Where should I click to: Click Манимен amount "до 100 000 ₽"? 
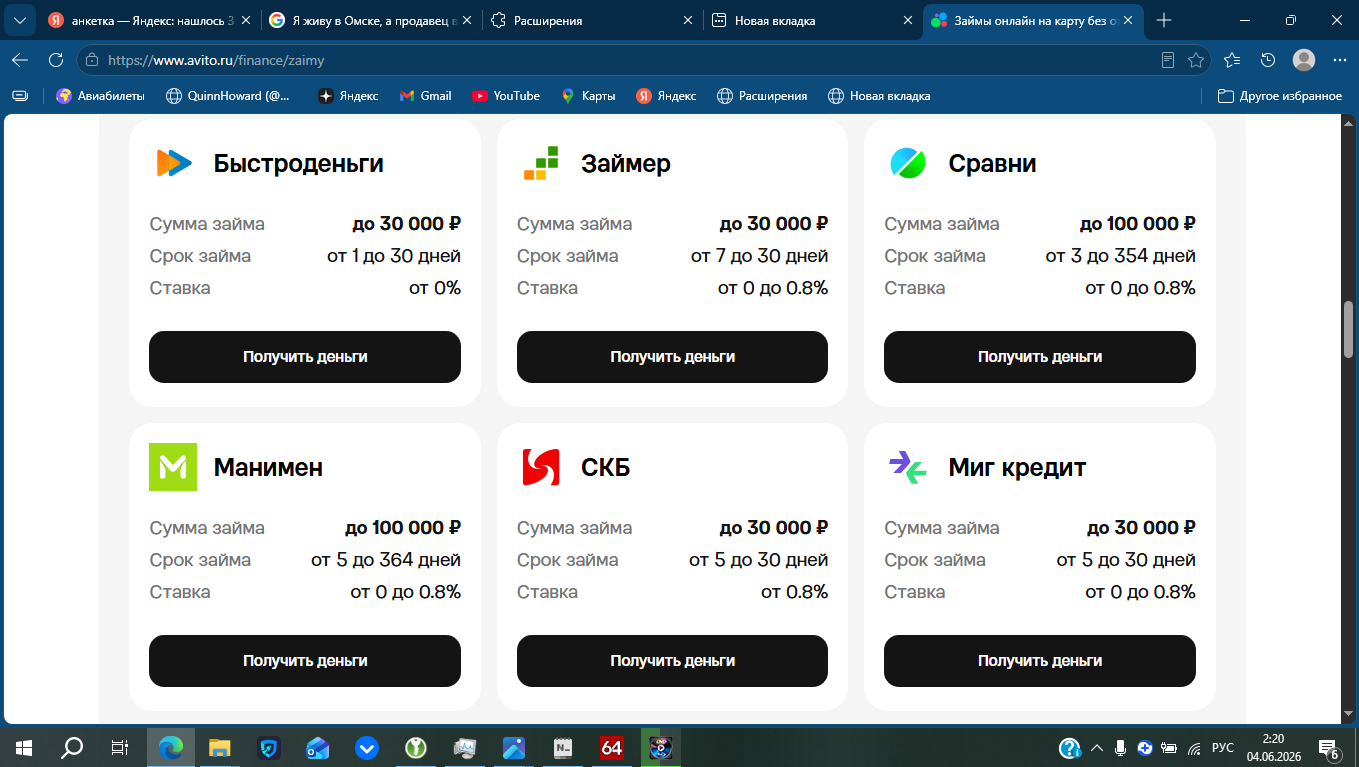(x=403, y=527)
